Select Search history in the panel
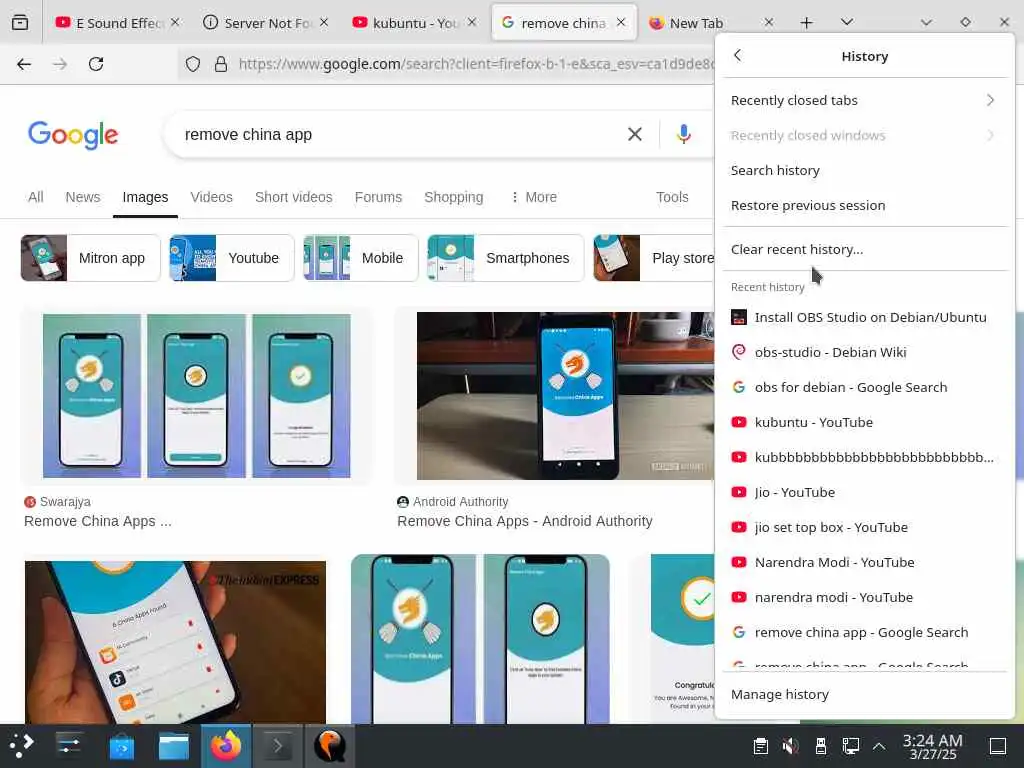Viewport: 1024px width, 768px height. (865, 170)
